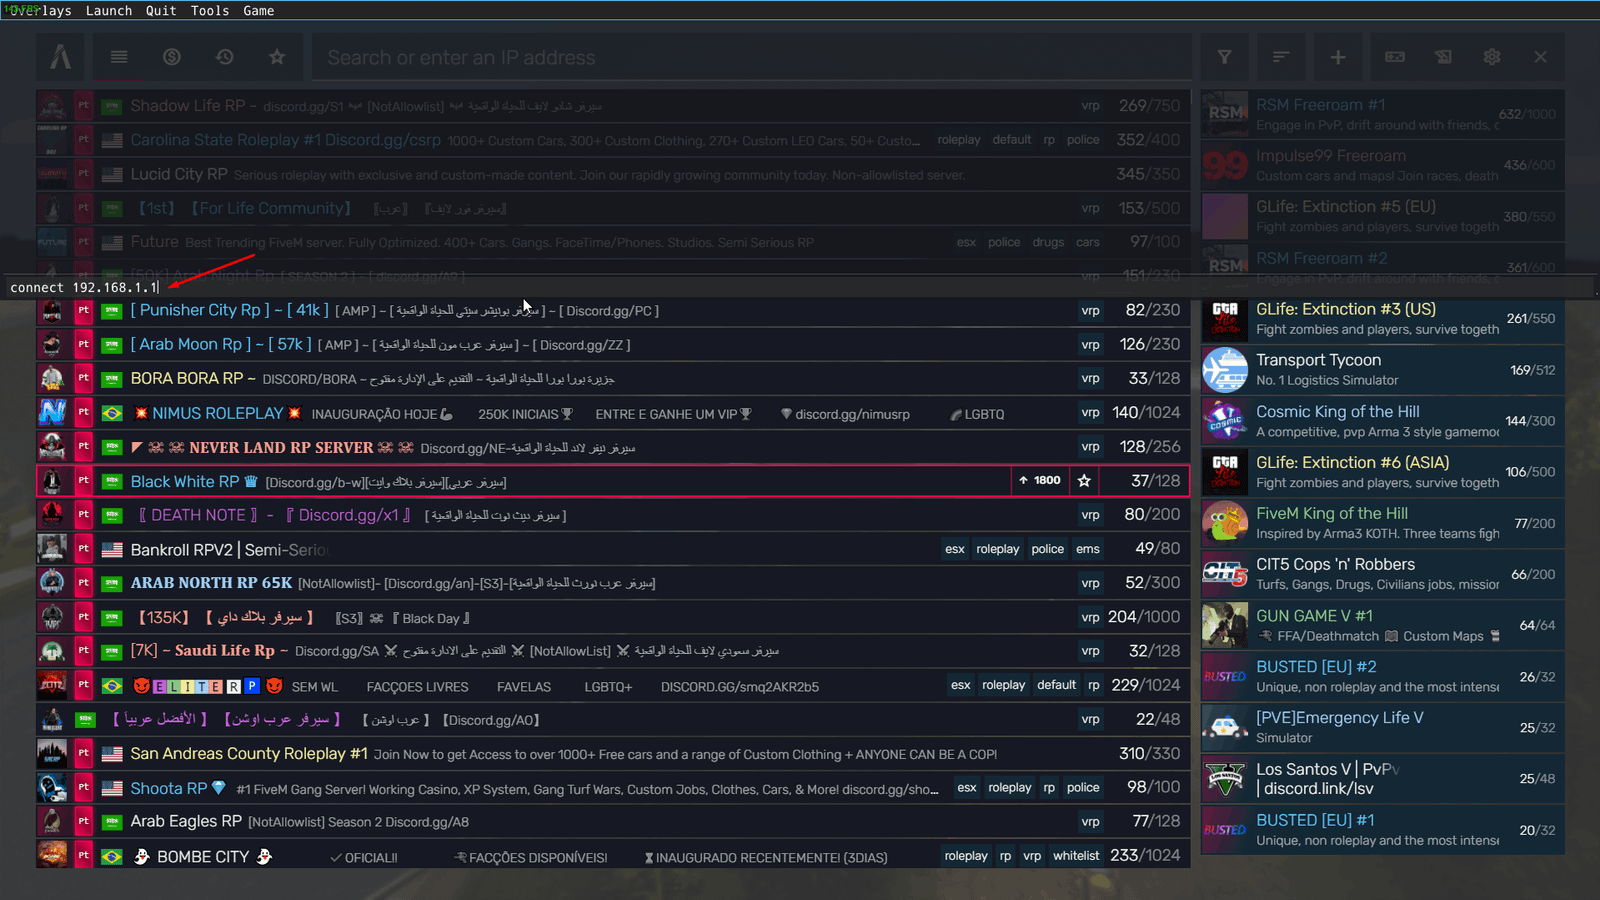This screenshot has width=1600, height=900.
Task: Open GLife: Extinction #3 (US) card
Action: tap(1382, 319)
